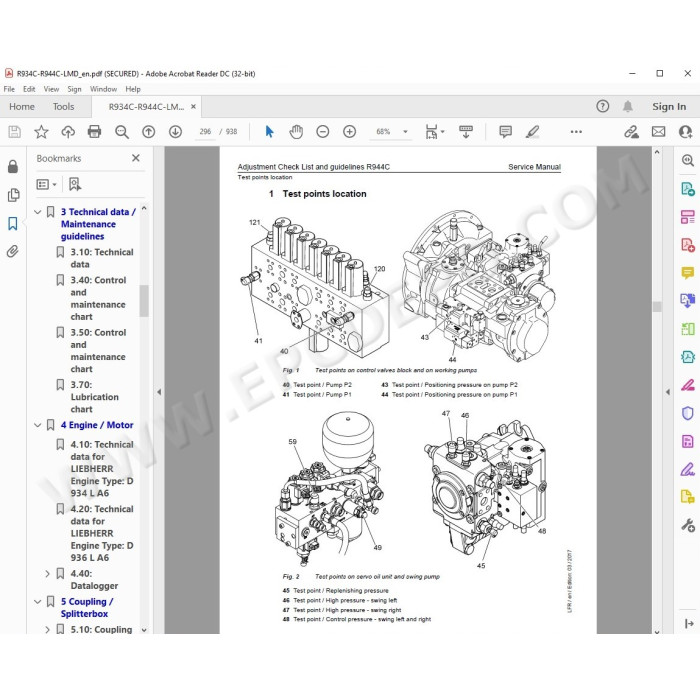The height and width of the screenshot is (700, 700).
Task: Open the yellow Comment tool in right pane
Action: [688, 272]
